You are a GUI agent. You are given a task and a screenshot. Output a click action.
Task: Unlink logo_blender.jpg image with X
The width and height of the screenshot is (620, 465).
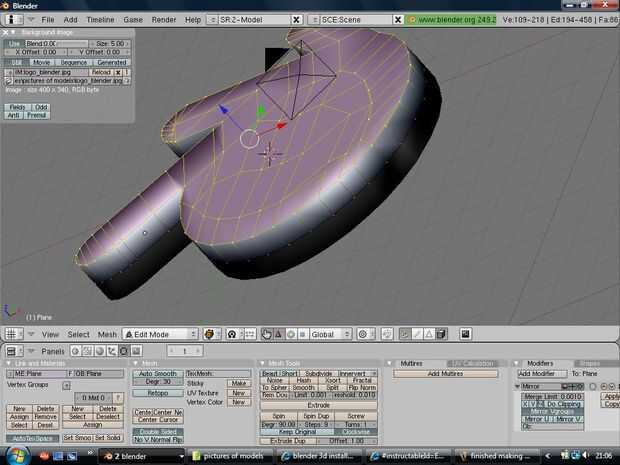tap(118, 72)
